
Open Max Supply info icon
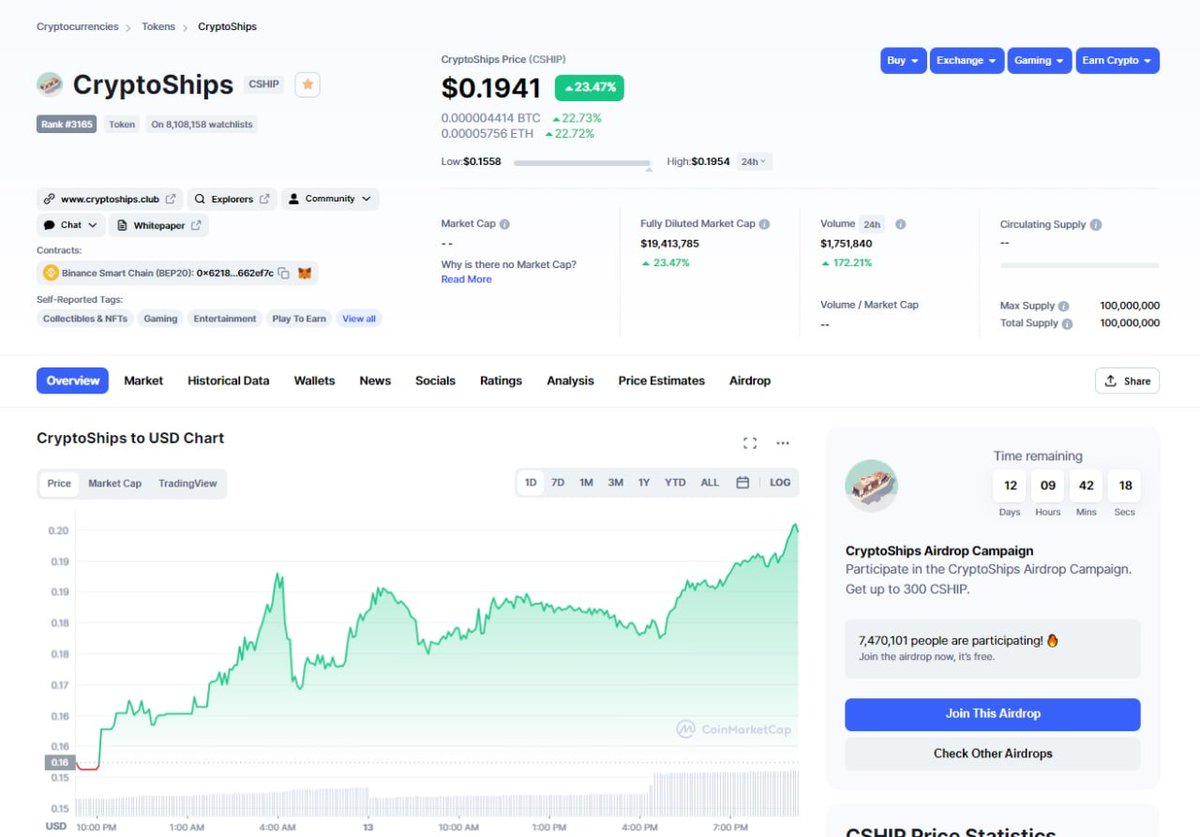[1064, 306]
